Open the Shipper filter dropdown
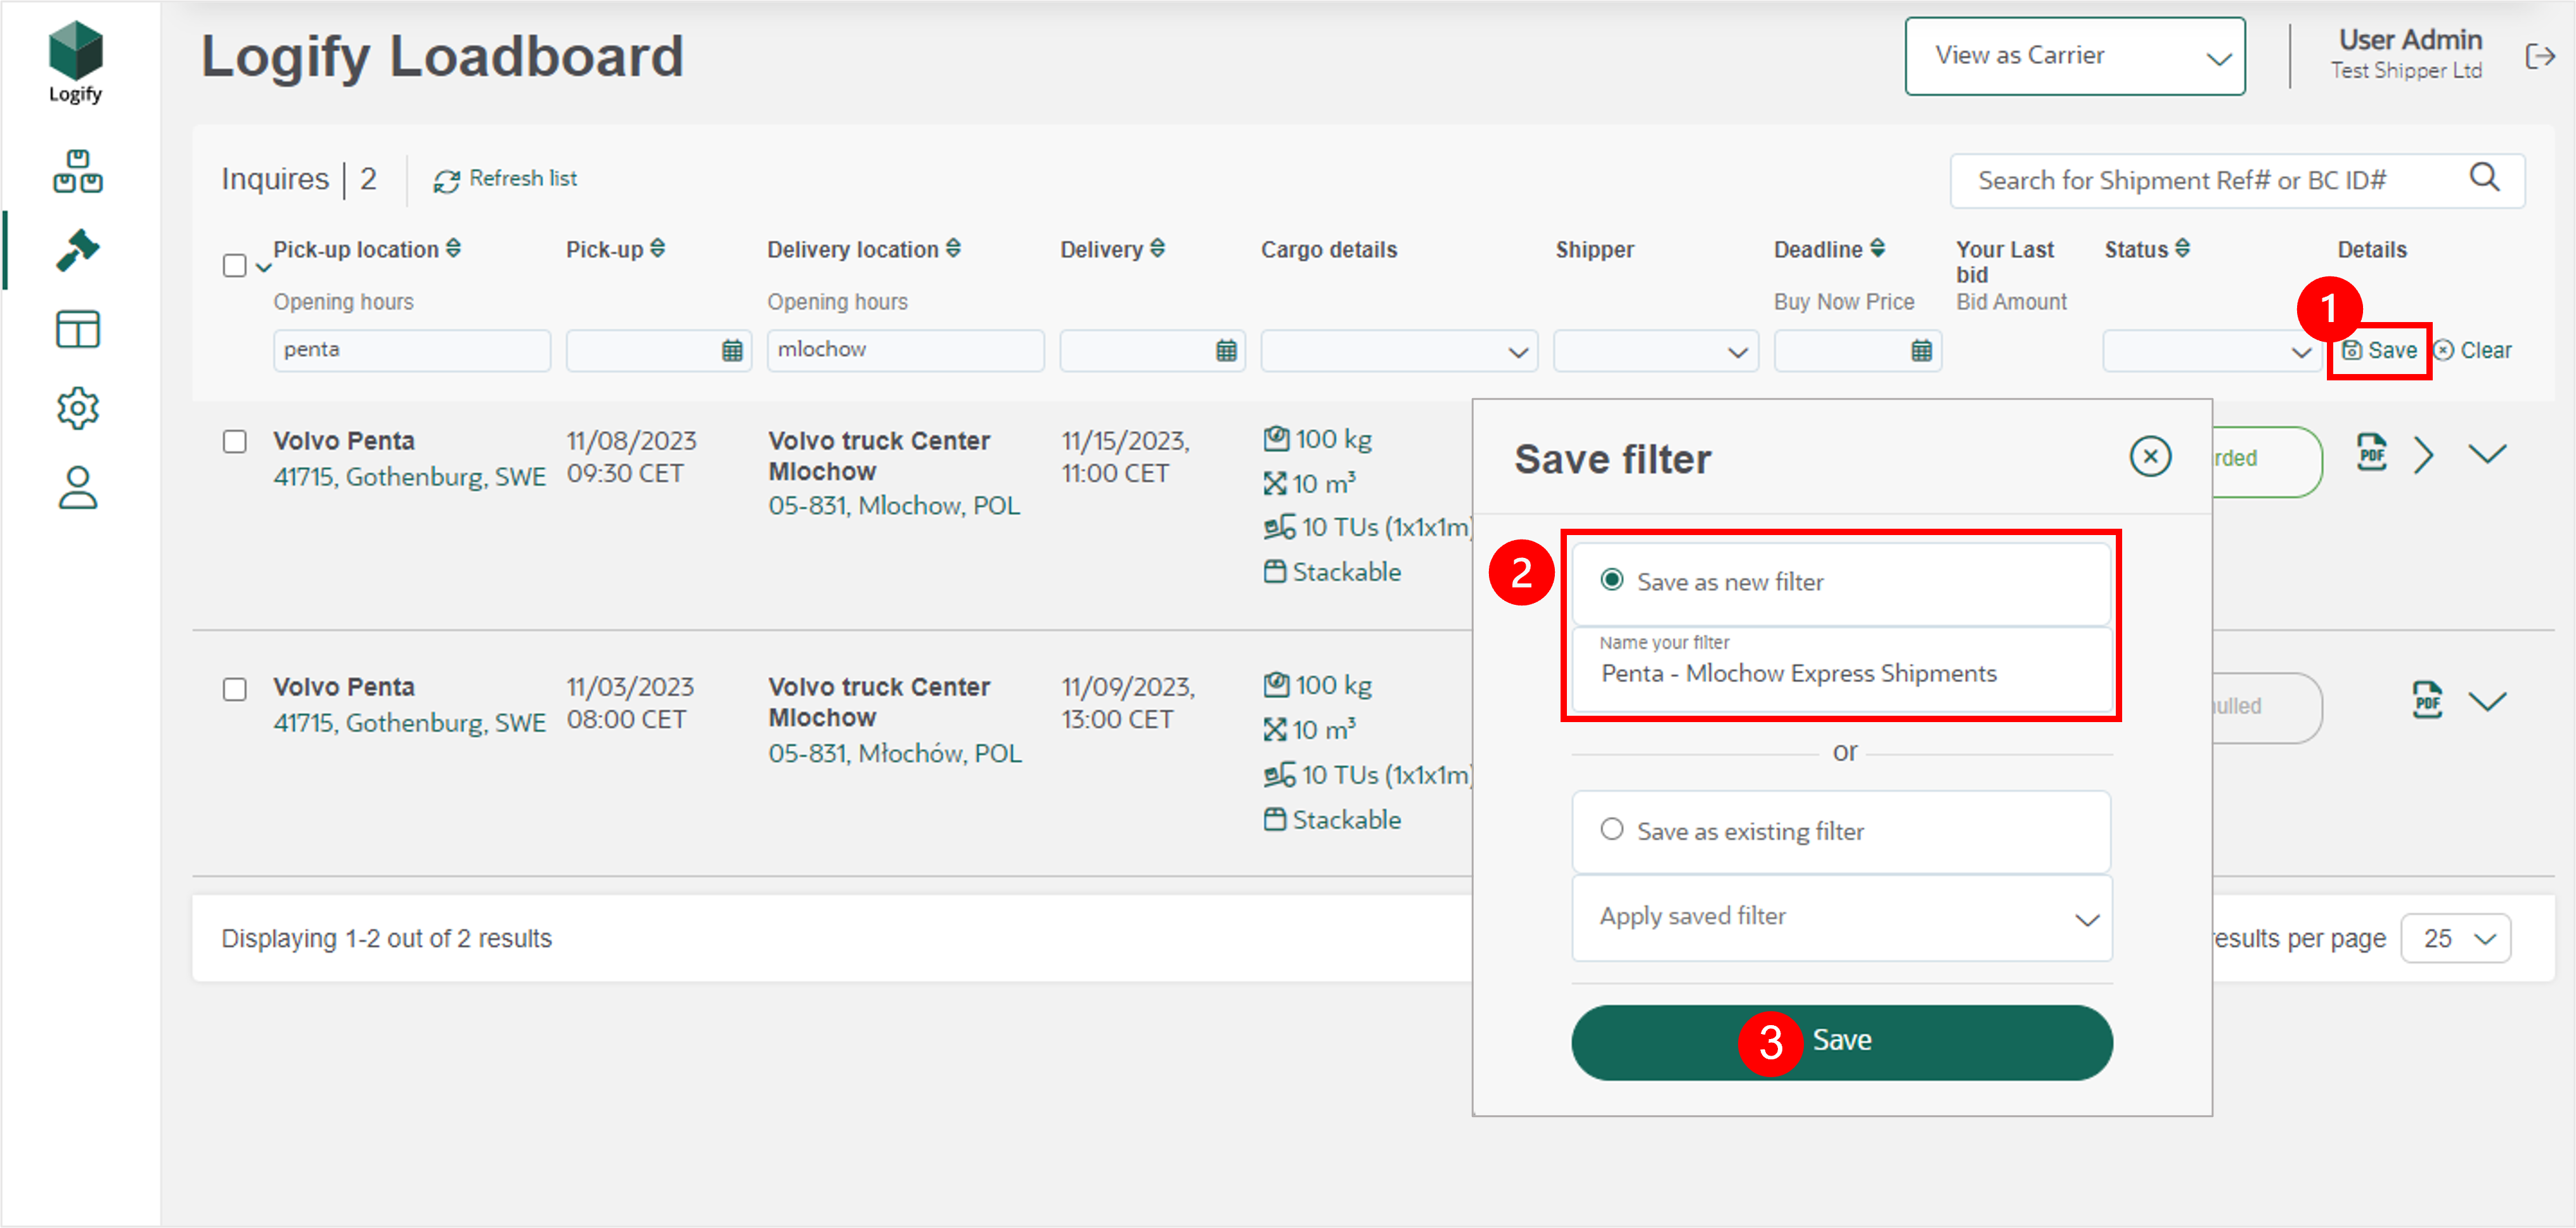 (1655, 351)
